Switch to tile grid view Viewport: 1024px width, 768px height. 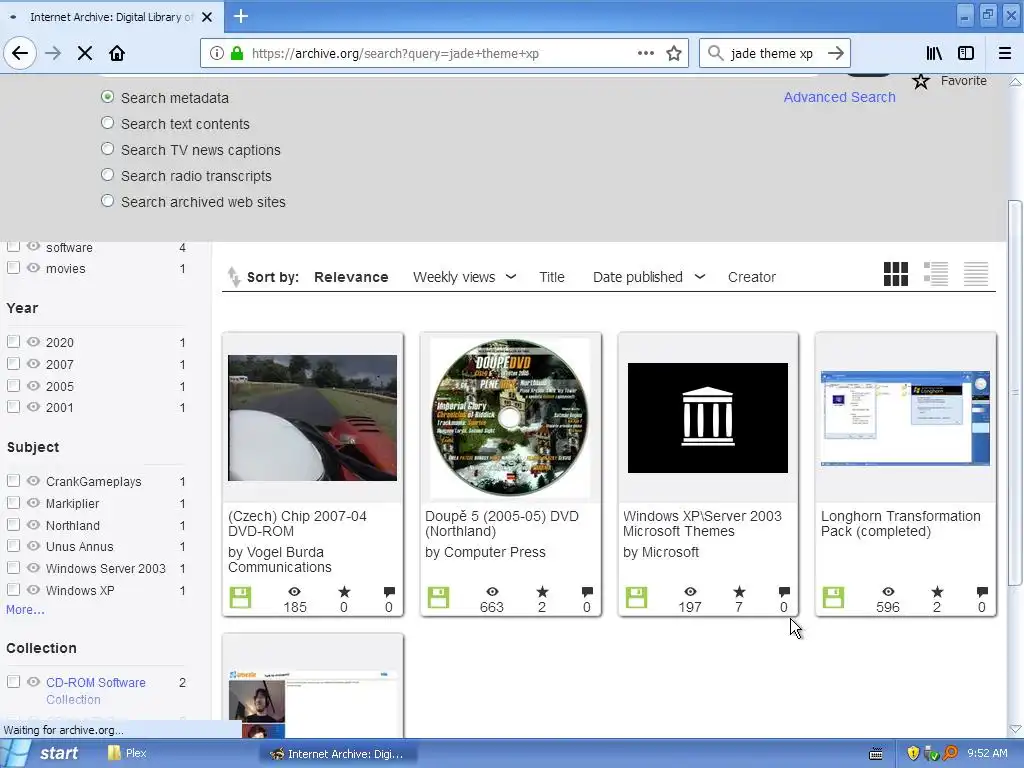[x=895, y=274]
